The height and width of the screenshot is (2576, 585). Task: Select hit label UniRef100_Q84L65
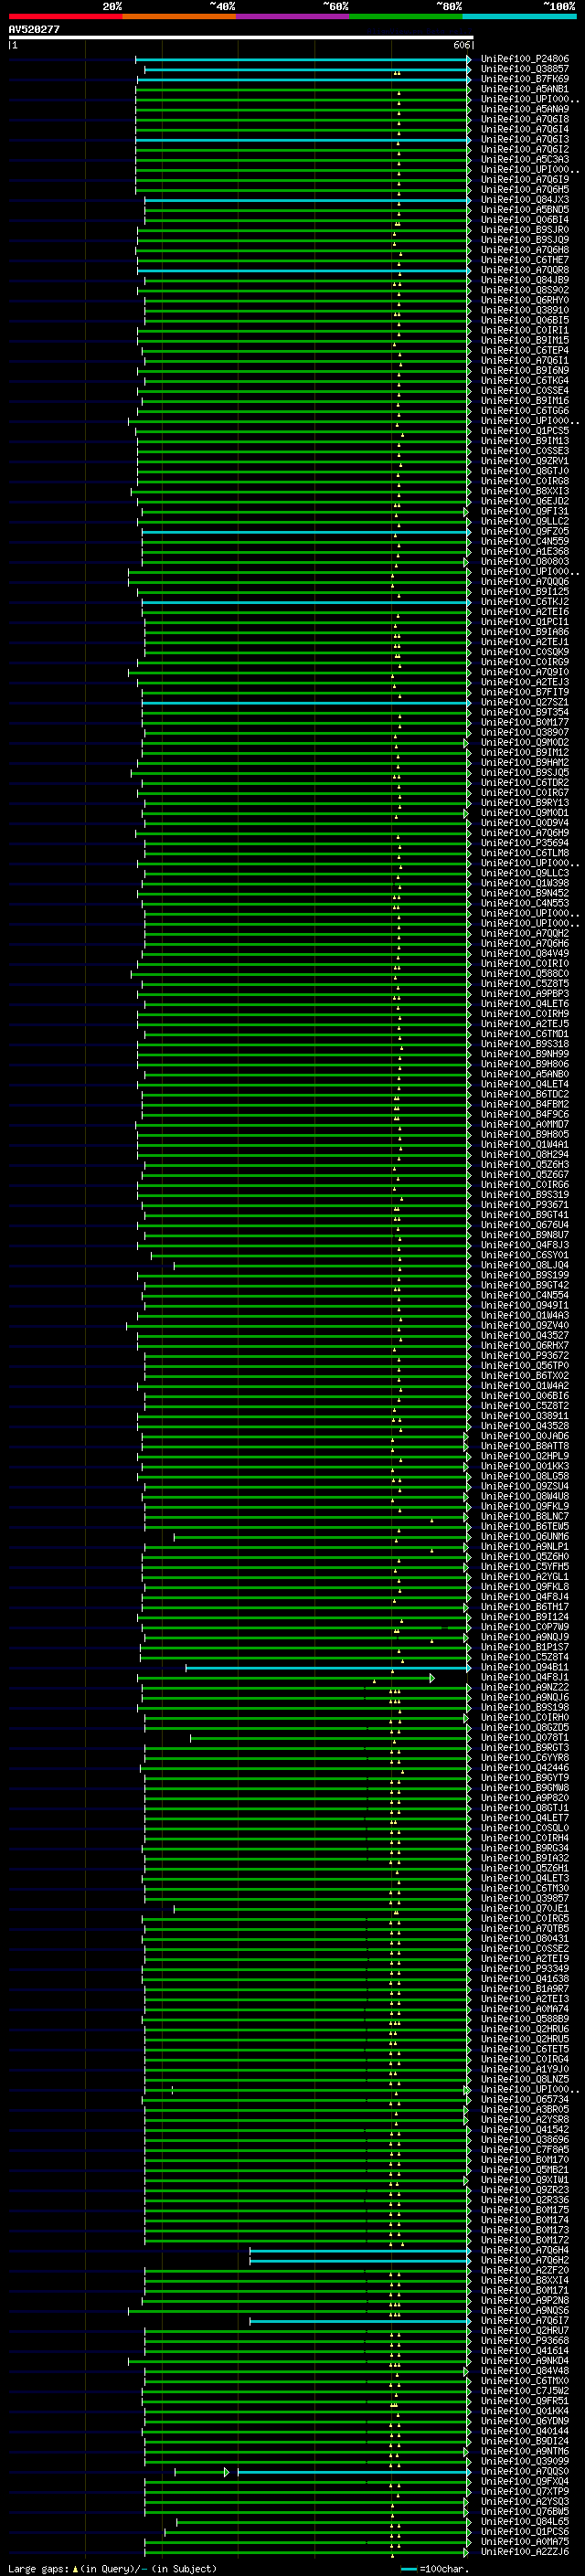coord(524,2522)
